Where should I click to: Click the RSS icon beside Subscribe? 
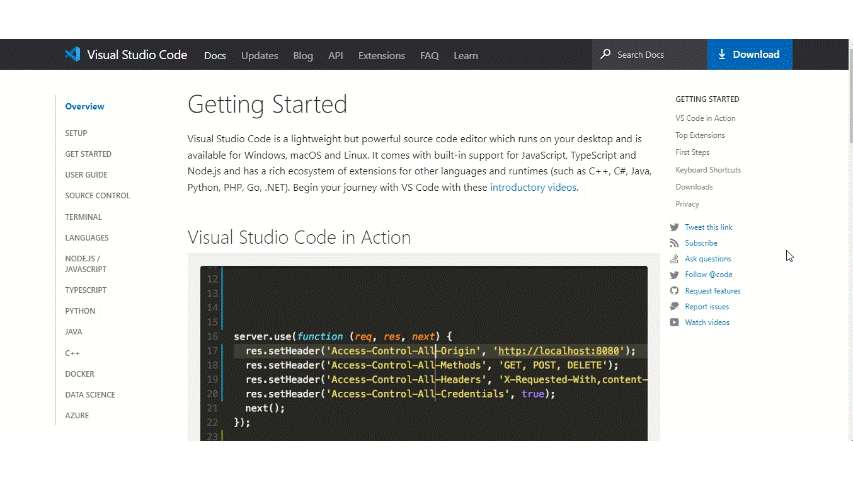pos(675,243)
